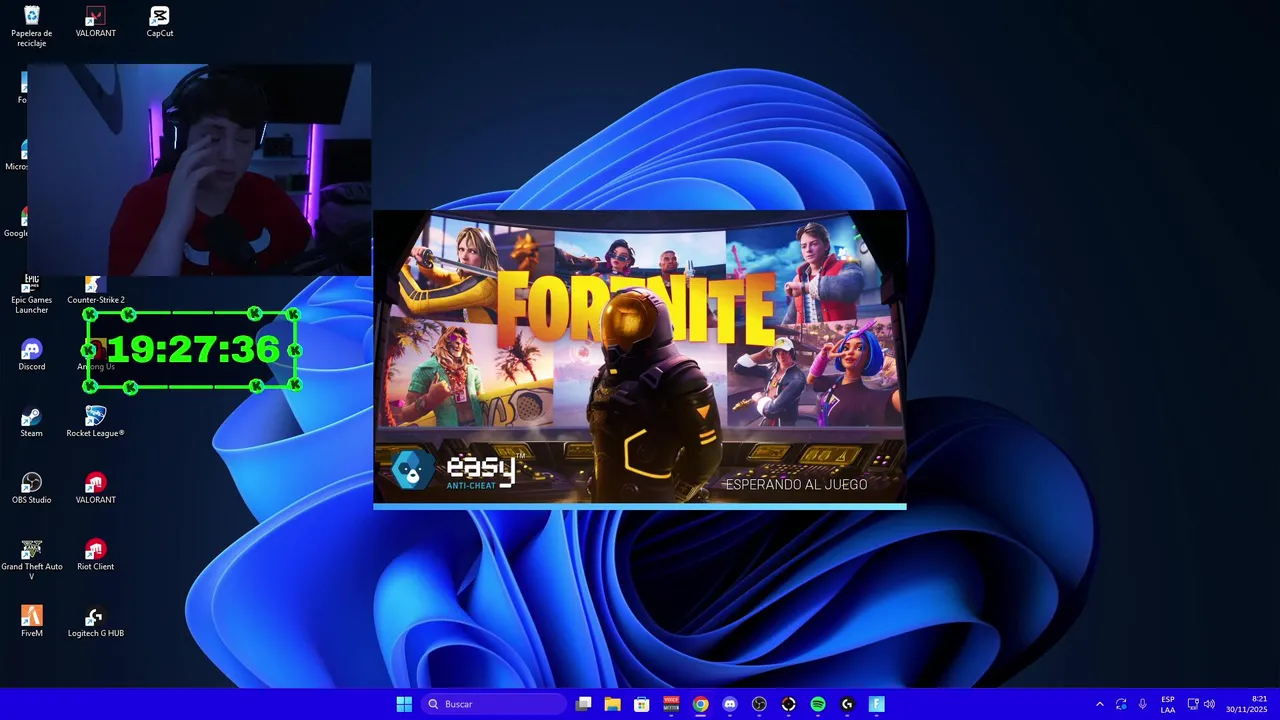This screenshot has height=720, width=1280.
Task: Select the FiveM desktop shortcut
Action: point(32,621)
